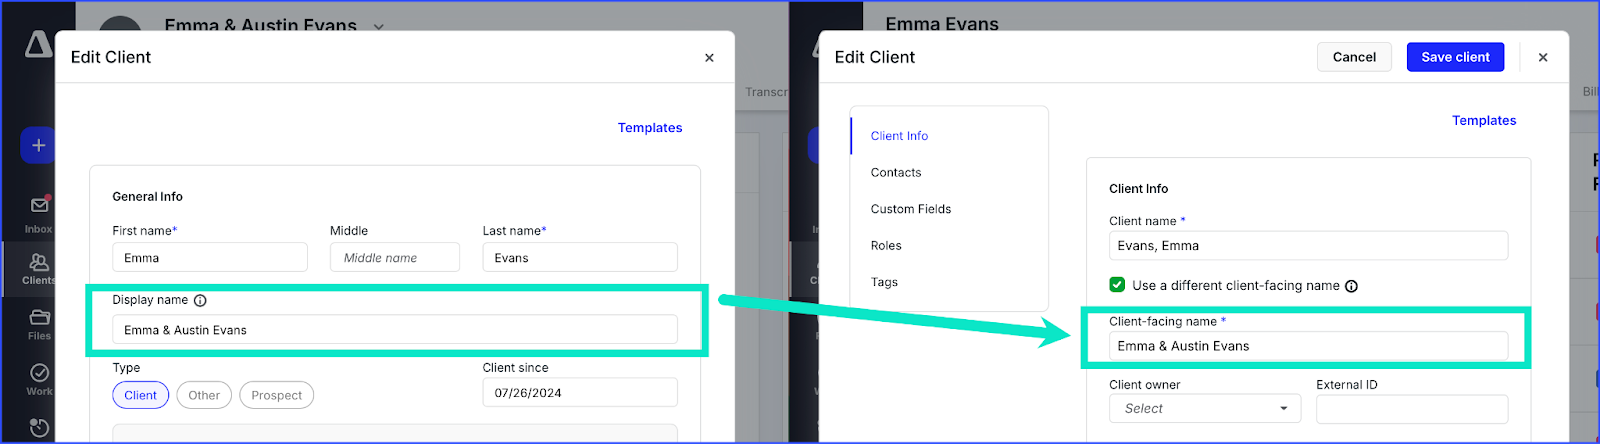Open Work section in sidebar
Viewport: 1600px width, 444px height.
point(39,379)
